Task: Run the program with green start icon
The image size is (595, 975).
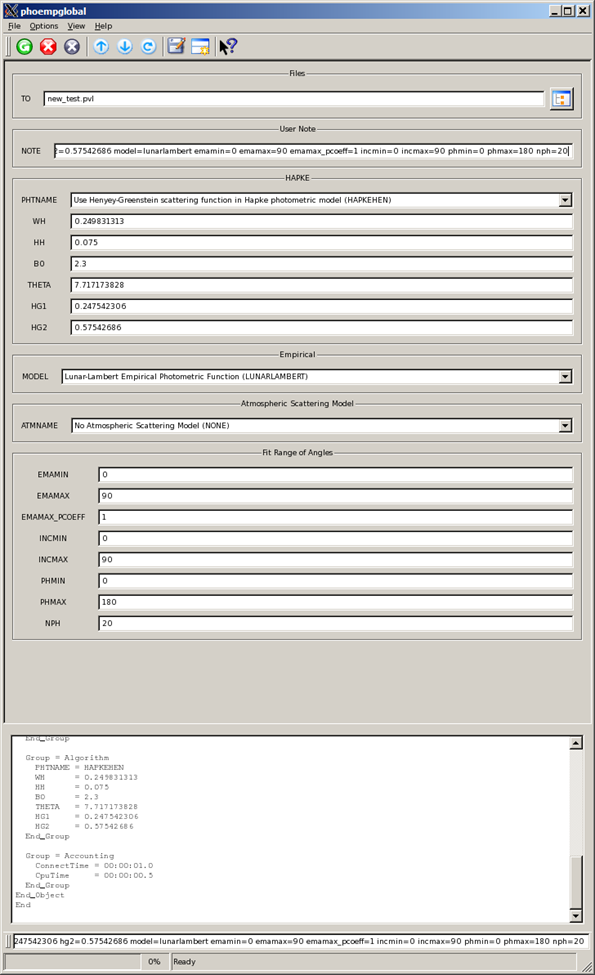Action: (25, 47)
